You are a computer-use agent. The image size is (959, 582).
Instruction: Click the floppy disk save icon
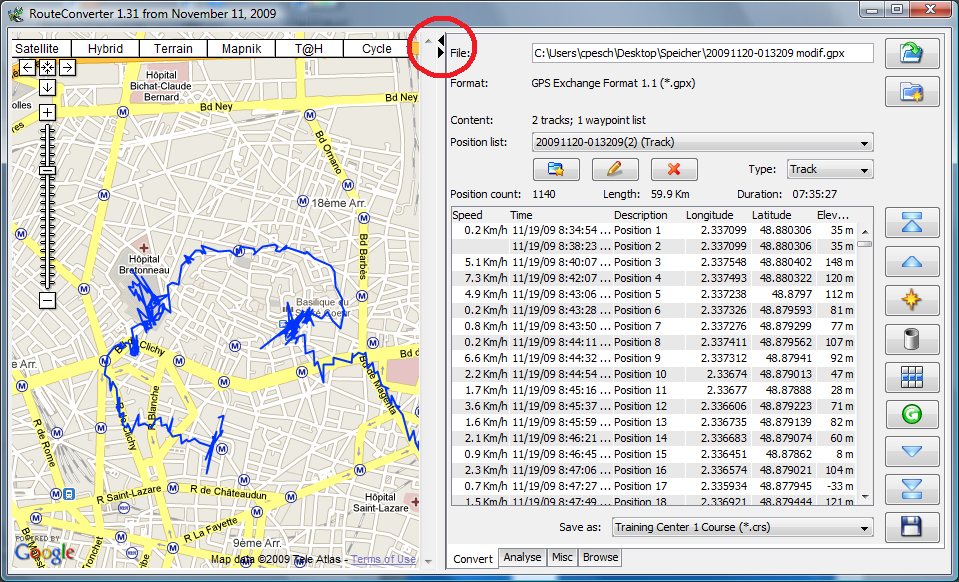pos(912,528)
